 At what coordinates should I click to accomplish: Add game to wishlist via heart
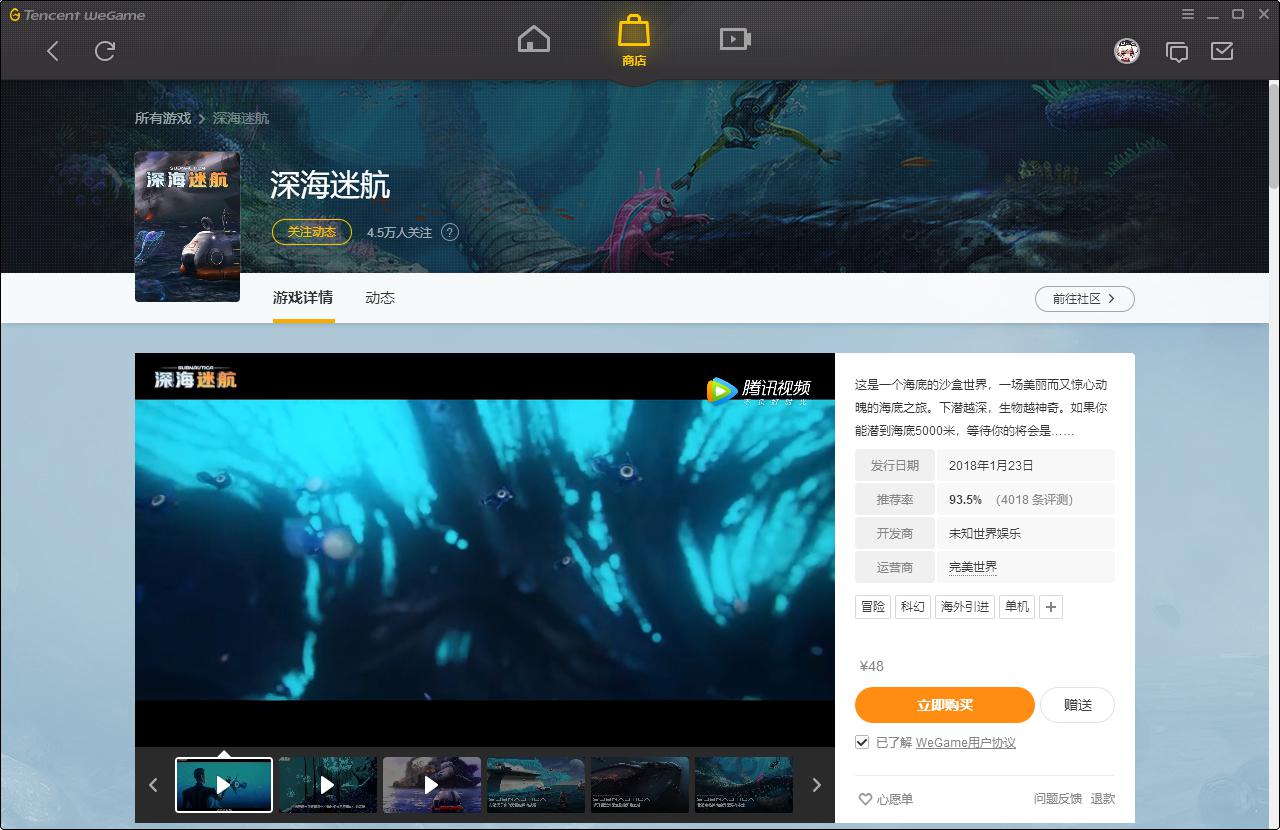tap(866, 799)
